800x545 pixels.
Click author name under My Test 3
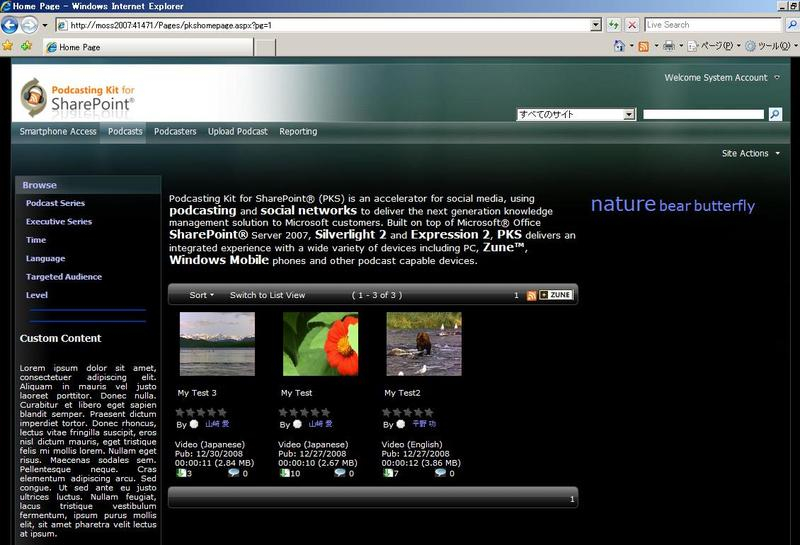pyautogui.click(x=217, y=424)
